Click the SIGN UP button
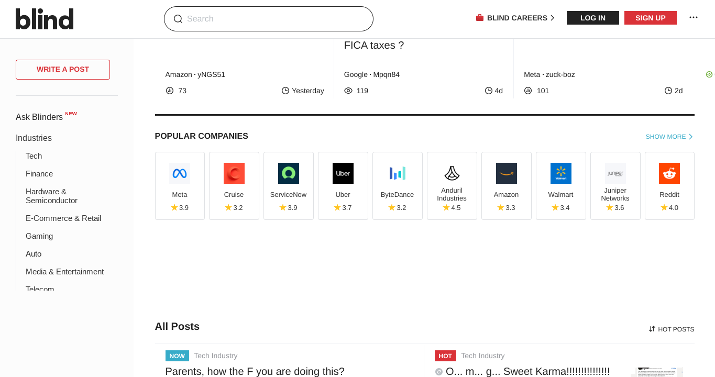This screenshot has height=377, width=715. click(x=650, y=18)
